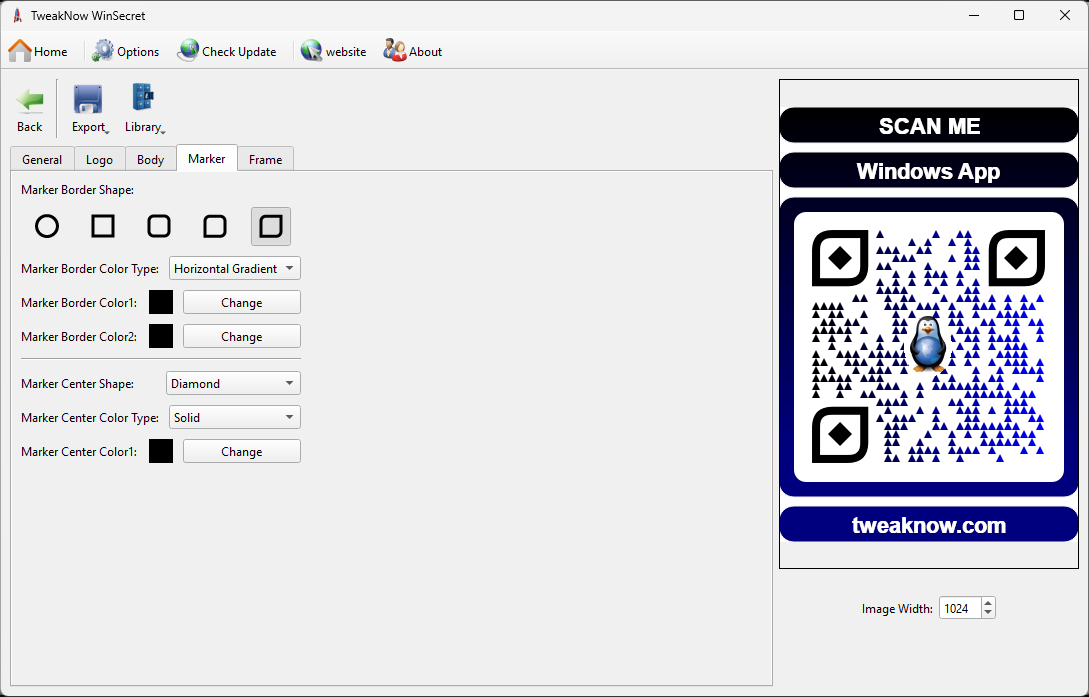Select circle marker border shape
The image size is (1089, 697).
47,226
